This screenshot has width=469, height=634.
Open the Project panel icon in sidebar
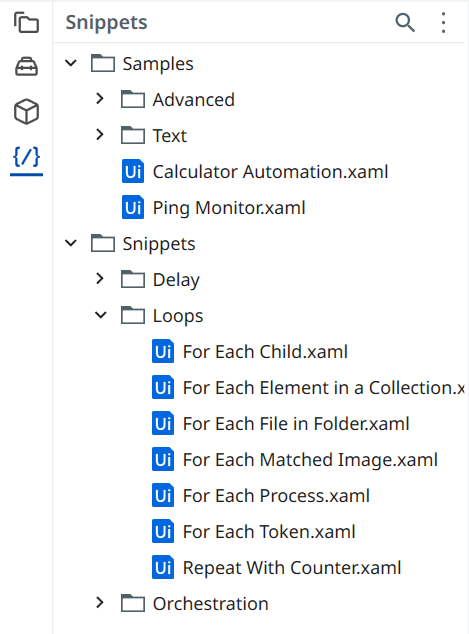point(26,23)
